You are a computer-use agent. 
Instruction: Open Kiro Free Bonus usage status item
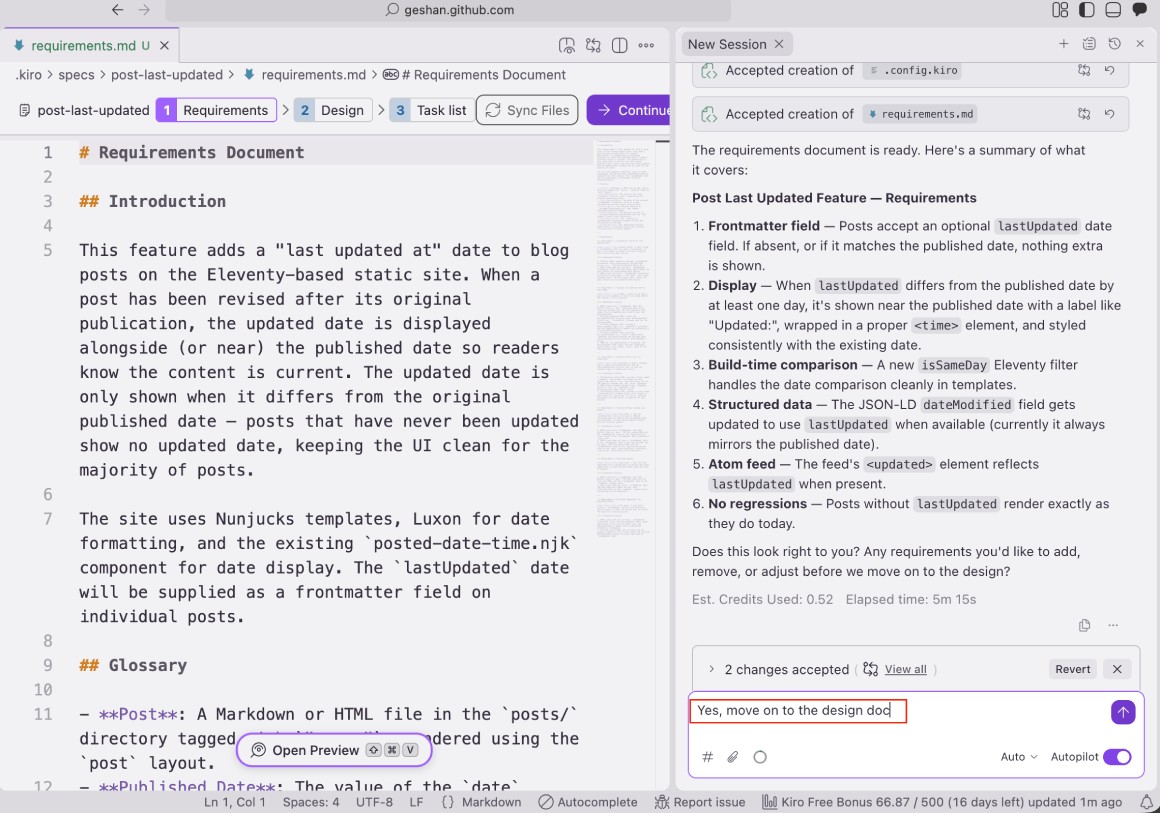(942, 802)
